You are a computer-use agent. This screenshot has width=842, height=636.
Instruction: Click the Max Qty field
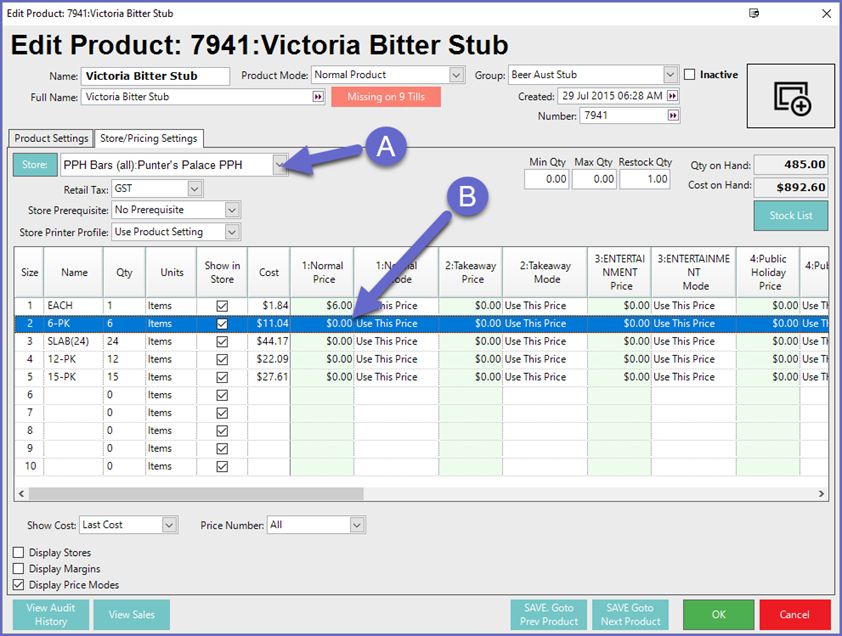pos(594,179)
